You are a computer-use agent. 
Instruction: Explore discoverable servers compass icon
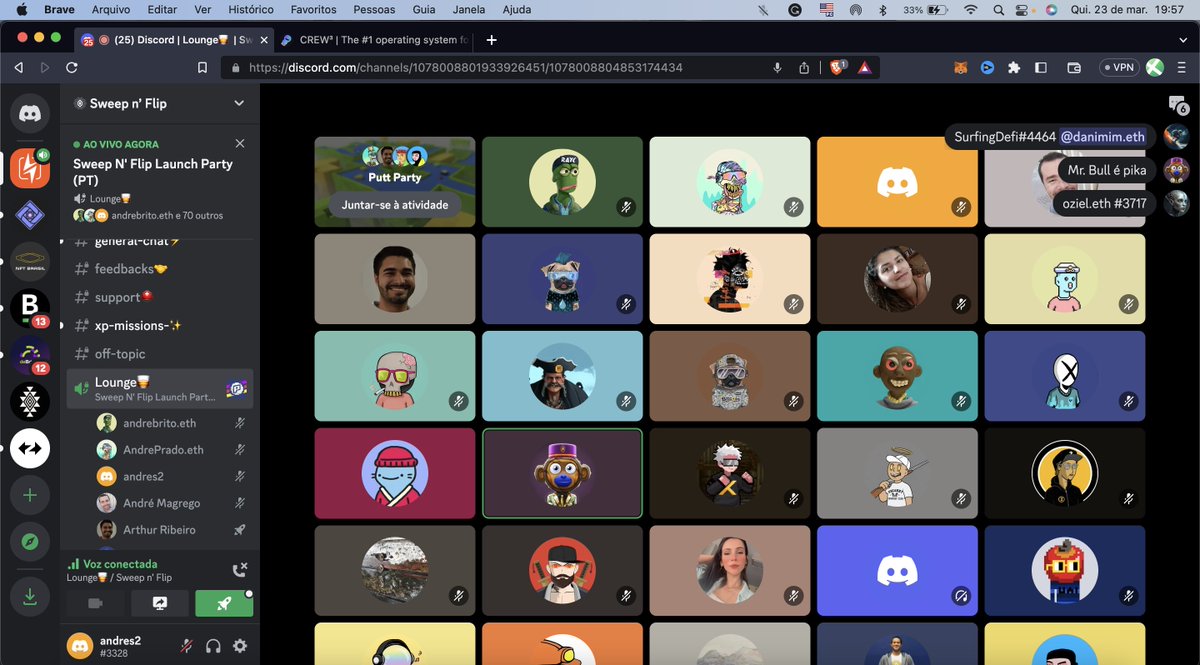[x=30, y=542]
